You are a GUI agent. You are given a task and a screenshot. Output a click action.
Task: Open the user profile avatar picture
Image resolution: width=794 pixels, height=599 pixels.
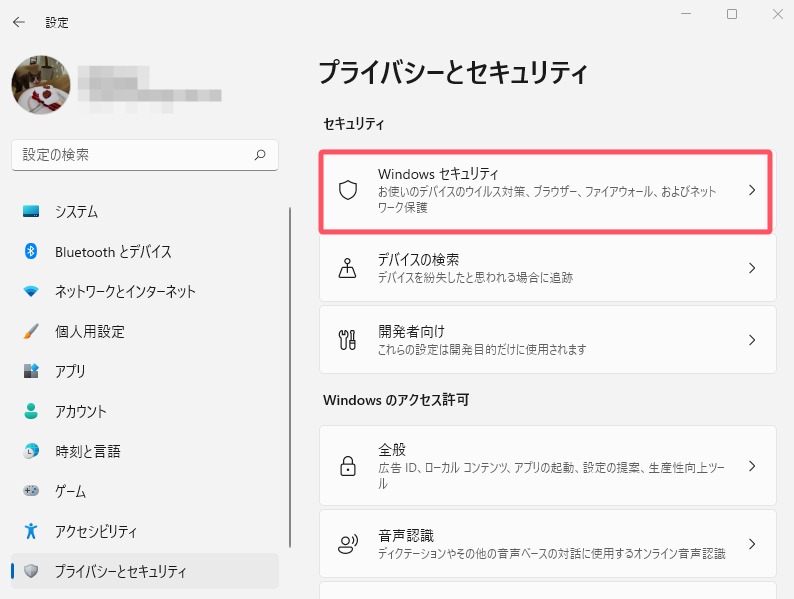click(x=41, y=85)
